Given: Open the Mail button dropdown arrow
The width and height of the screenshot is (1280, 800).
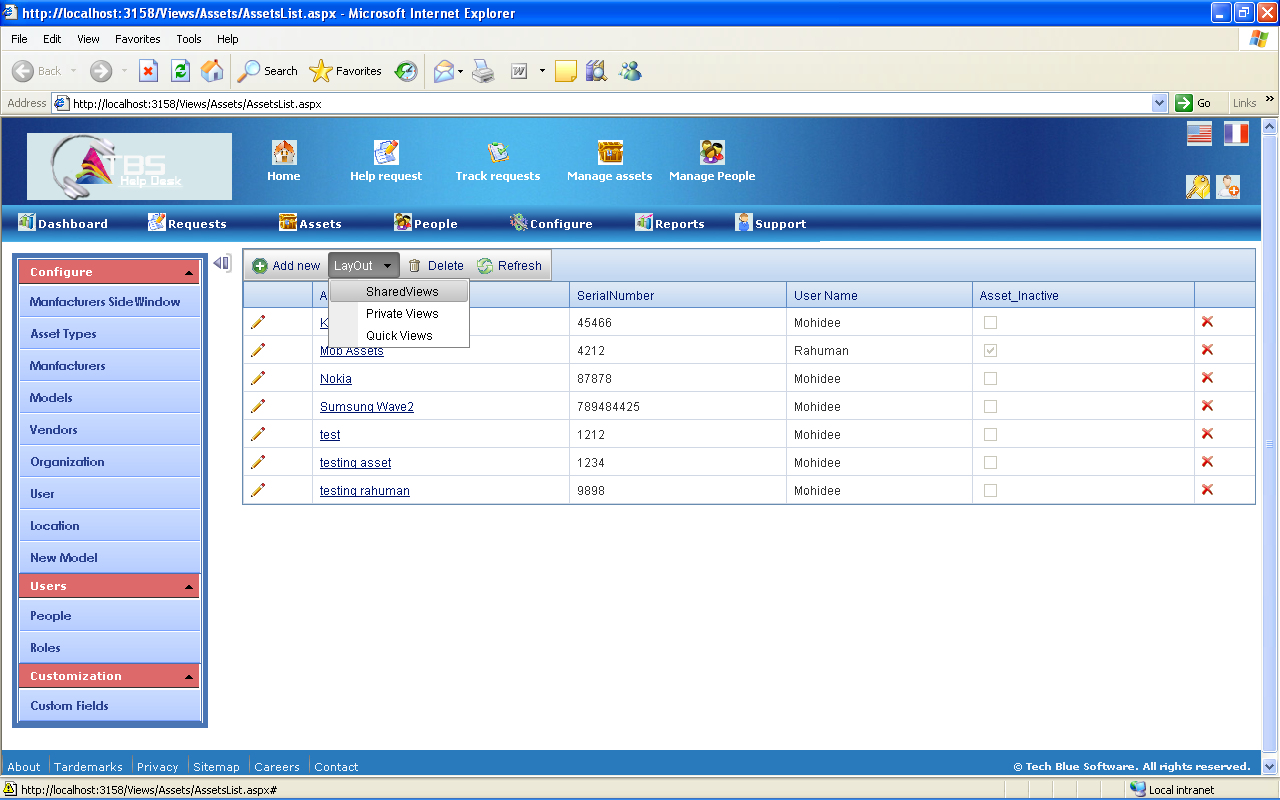Looking at the screenshot, I should click(460, 71).
